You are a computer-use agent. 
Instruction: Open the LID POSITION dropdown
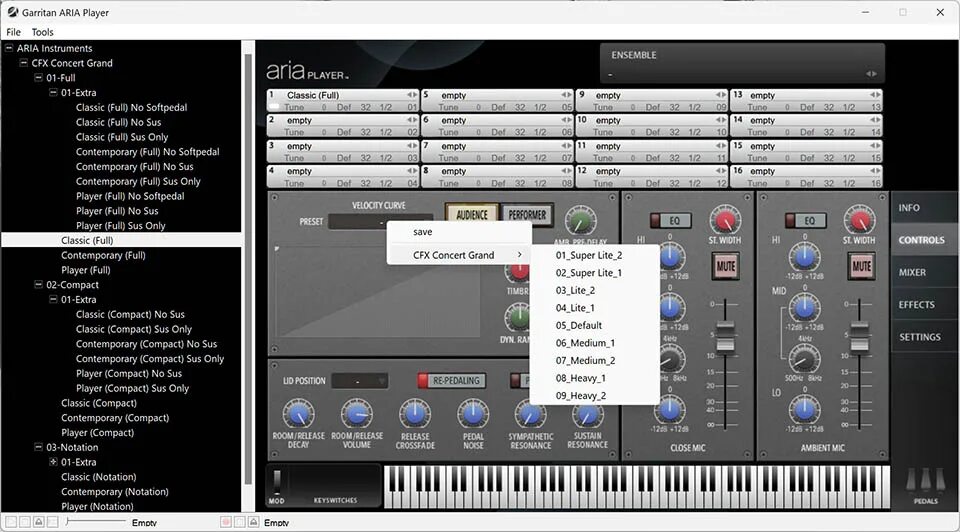point(359,381)
